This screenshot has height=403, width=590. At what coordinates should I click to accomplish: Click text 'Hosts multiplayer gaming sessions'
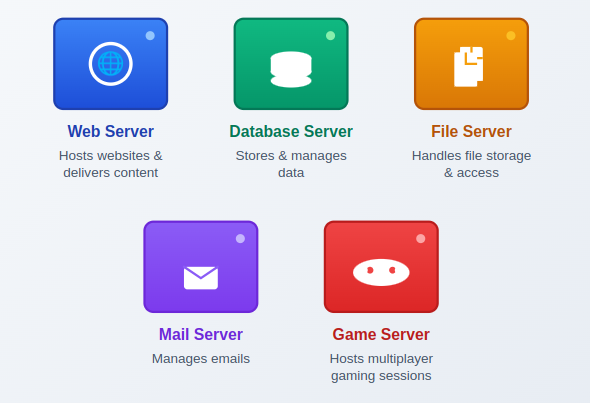pos(381,367)
